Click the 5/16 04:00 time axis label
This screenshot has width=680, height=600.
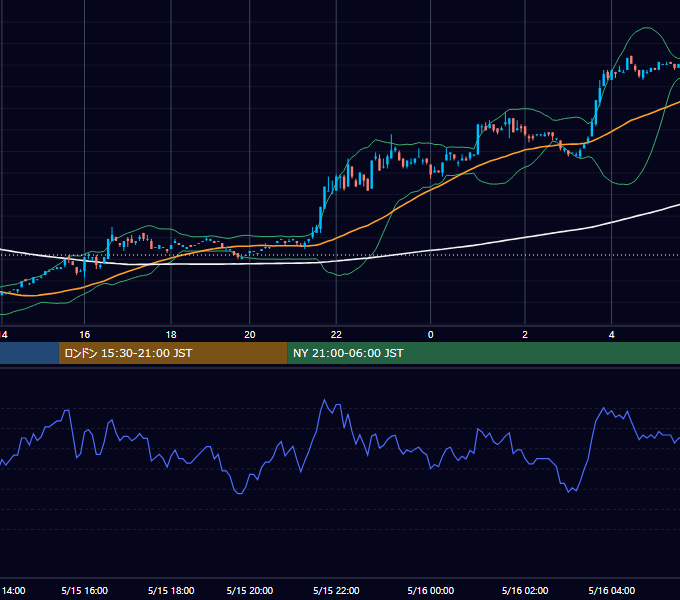[611, 590]
